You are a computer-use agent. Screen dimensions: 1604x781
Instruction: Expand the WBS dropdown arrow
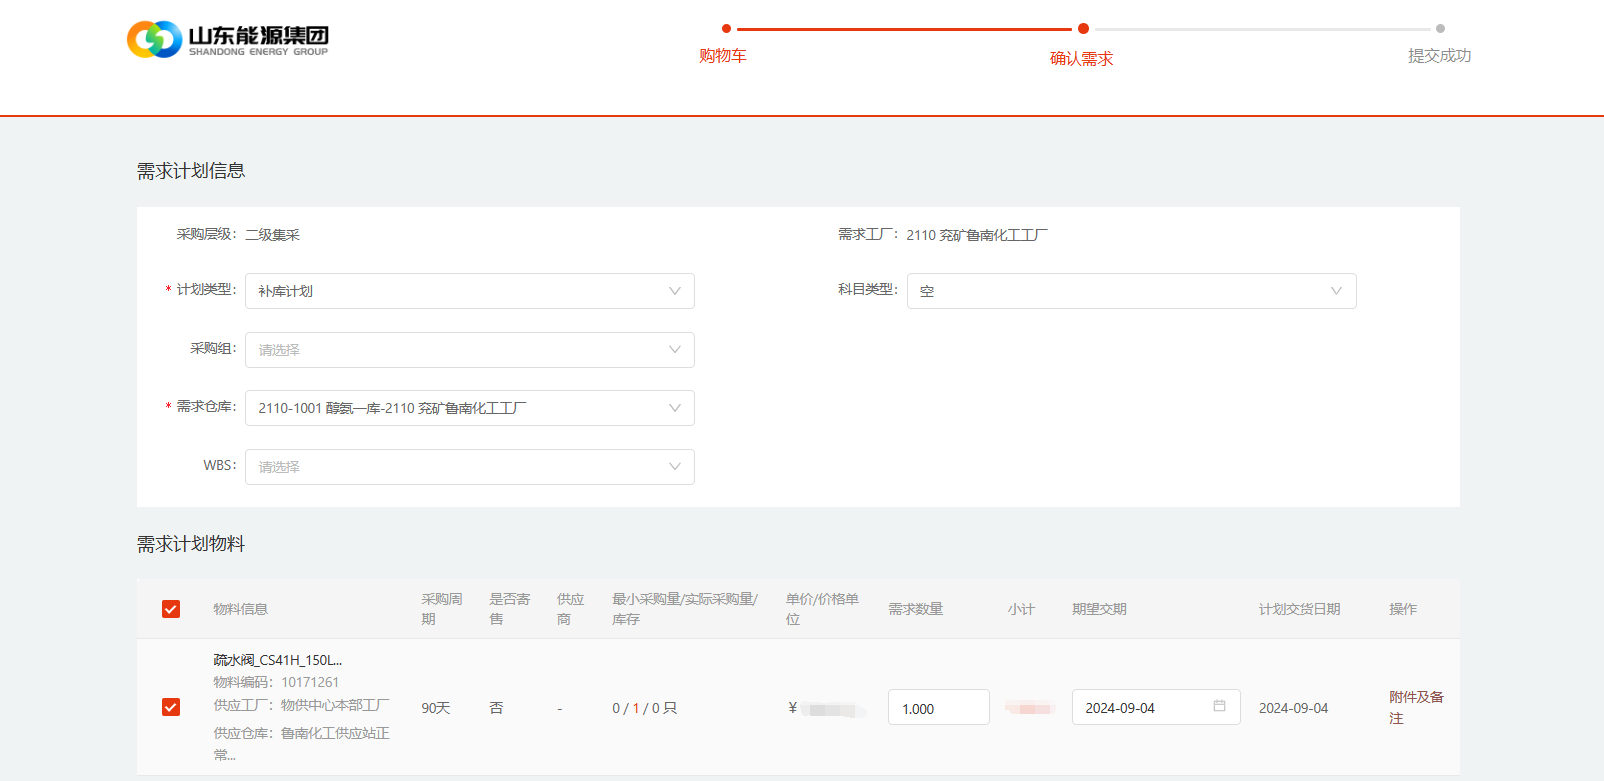(675, 467)
